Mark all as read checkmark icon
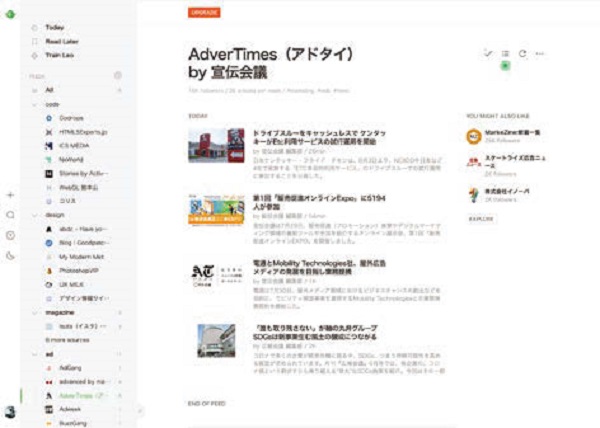The image size is (600, 428). pyautogui.click(x=488, y=54)
